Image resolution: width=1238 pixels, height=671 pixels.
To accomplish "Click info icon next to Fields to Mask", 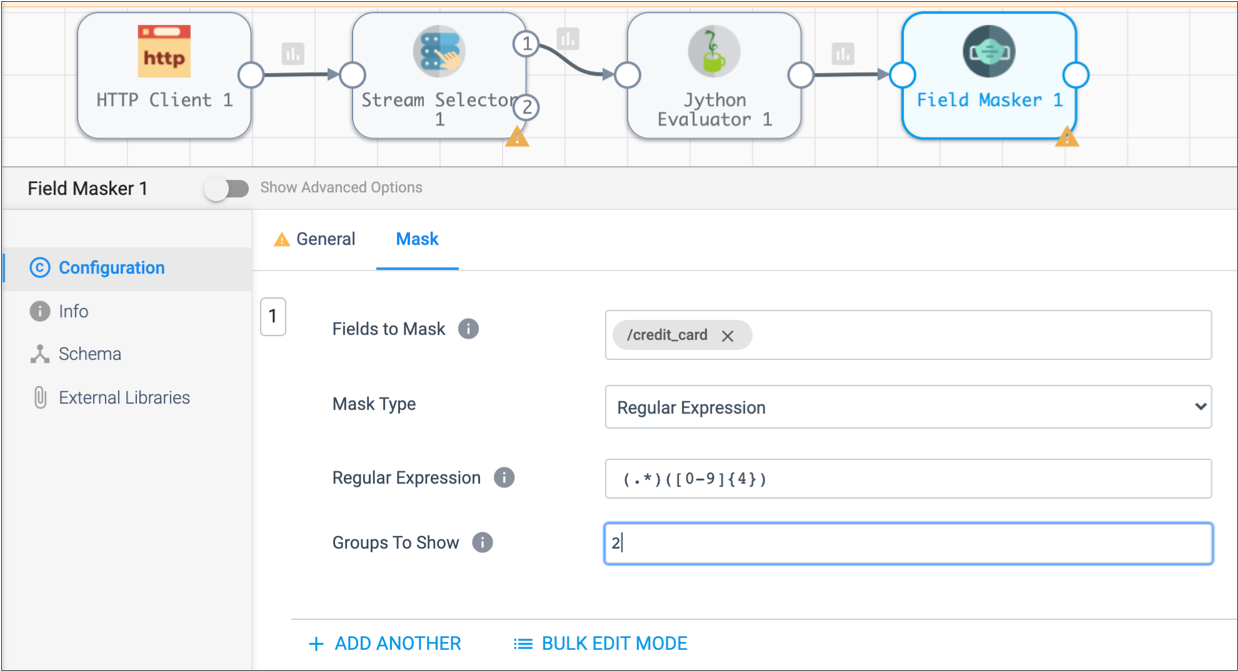I will 468,329.
